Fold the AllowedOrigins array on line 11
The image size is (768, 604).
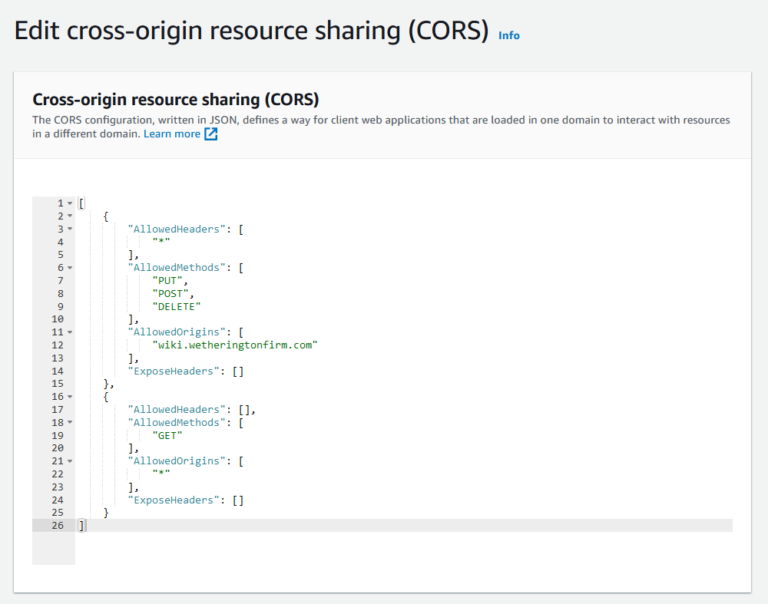(x=69, y=332)
